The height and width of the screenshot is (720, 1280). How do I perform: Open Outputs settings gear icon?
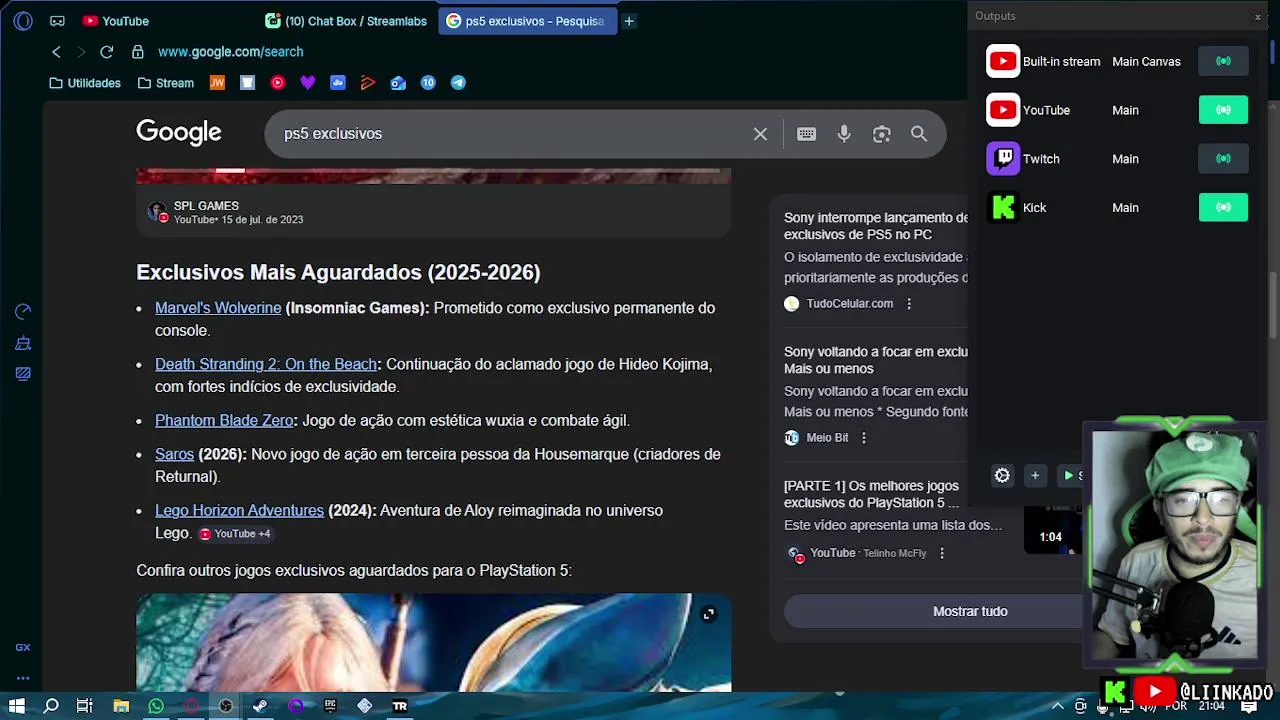[x=1002, y=476]
